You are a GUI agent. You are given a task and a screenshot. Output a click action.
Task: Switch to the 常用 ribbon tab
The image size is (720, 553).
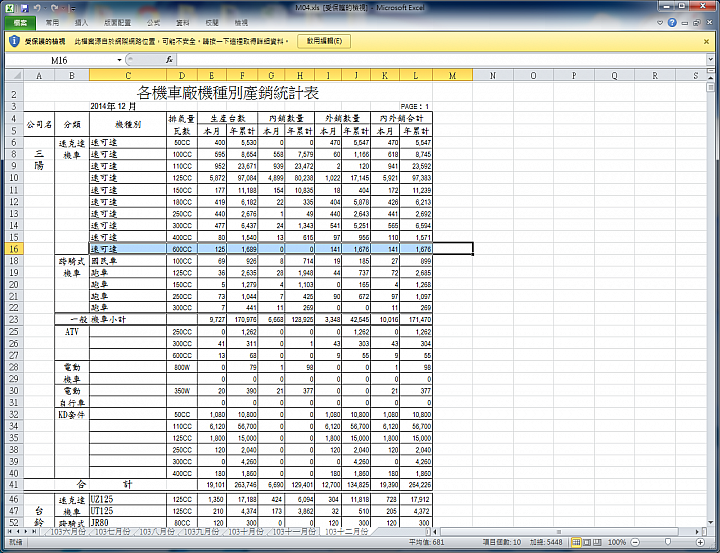click(52, 23)
